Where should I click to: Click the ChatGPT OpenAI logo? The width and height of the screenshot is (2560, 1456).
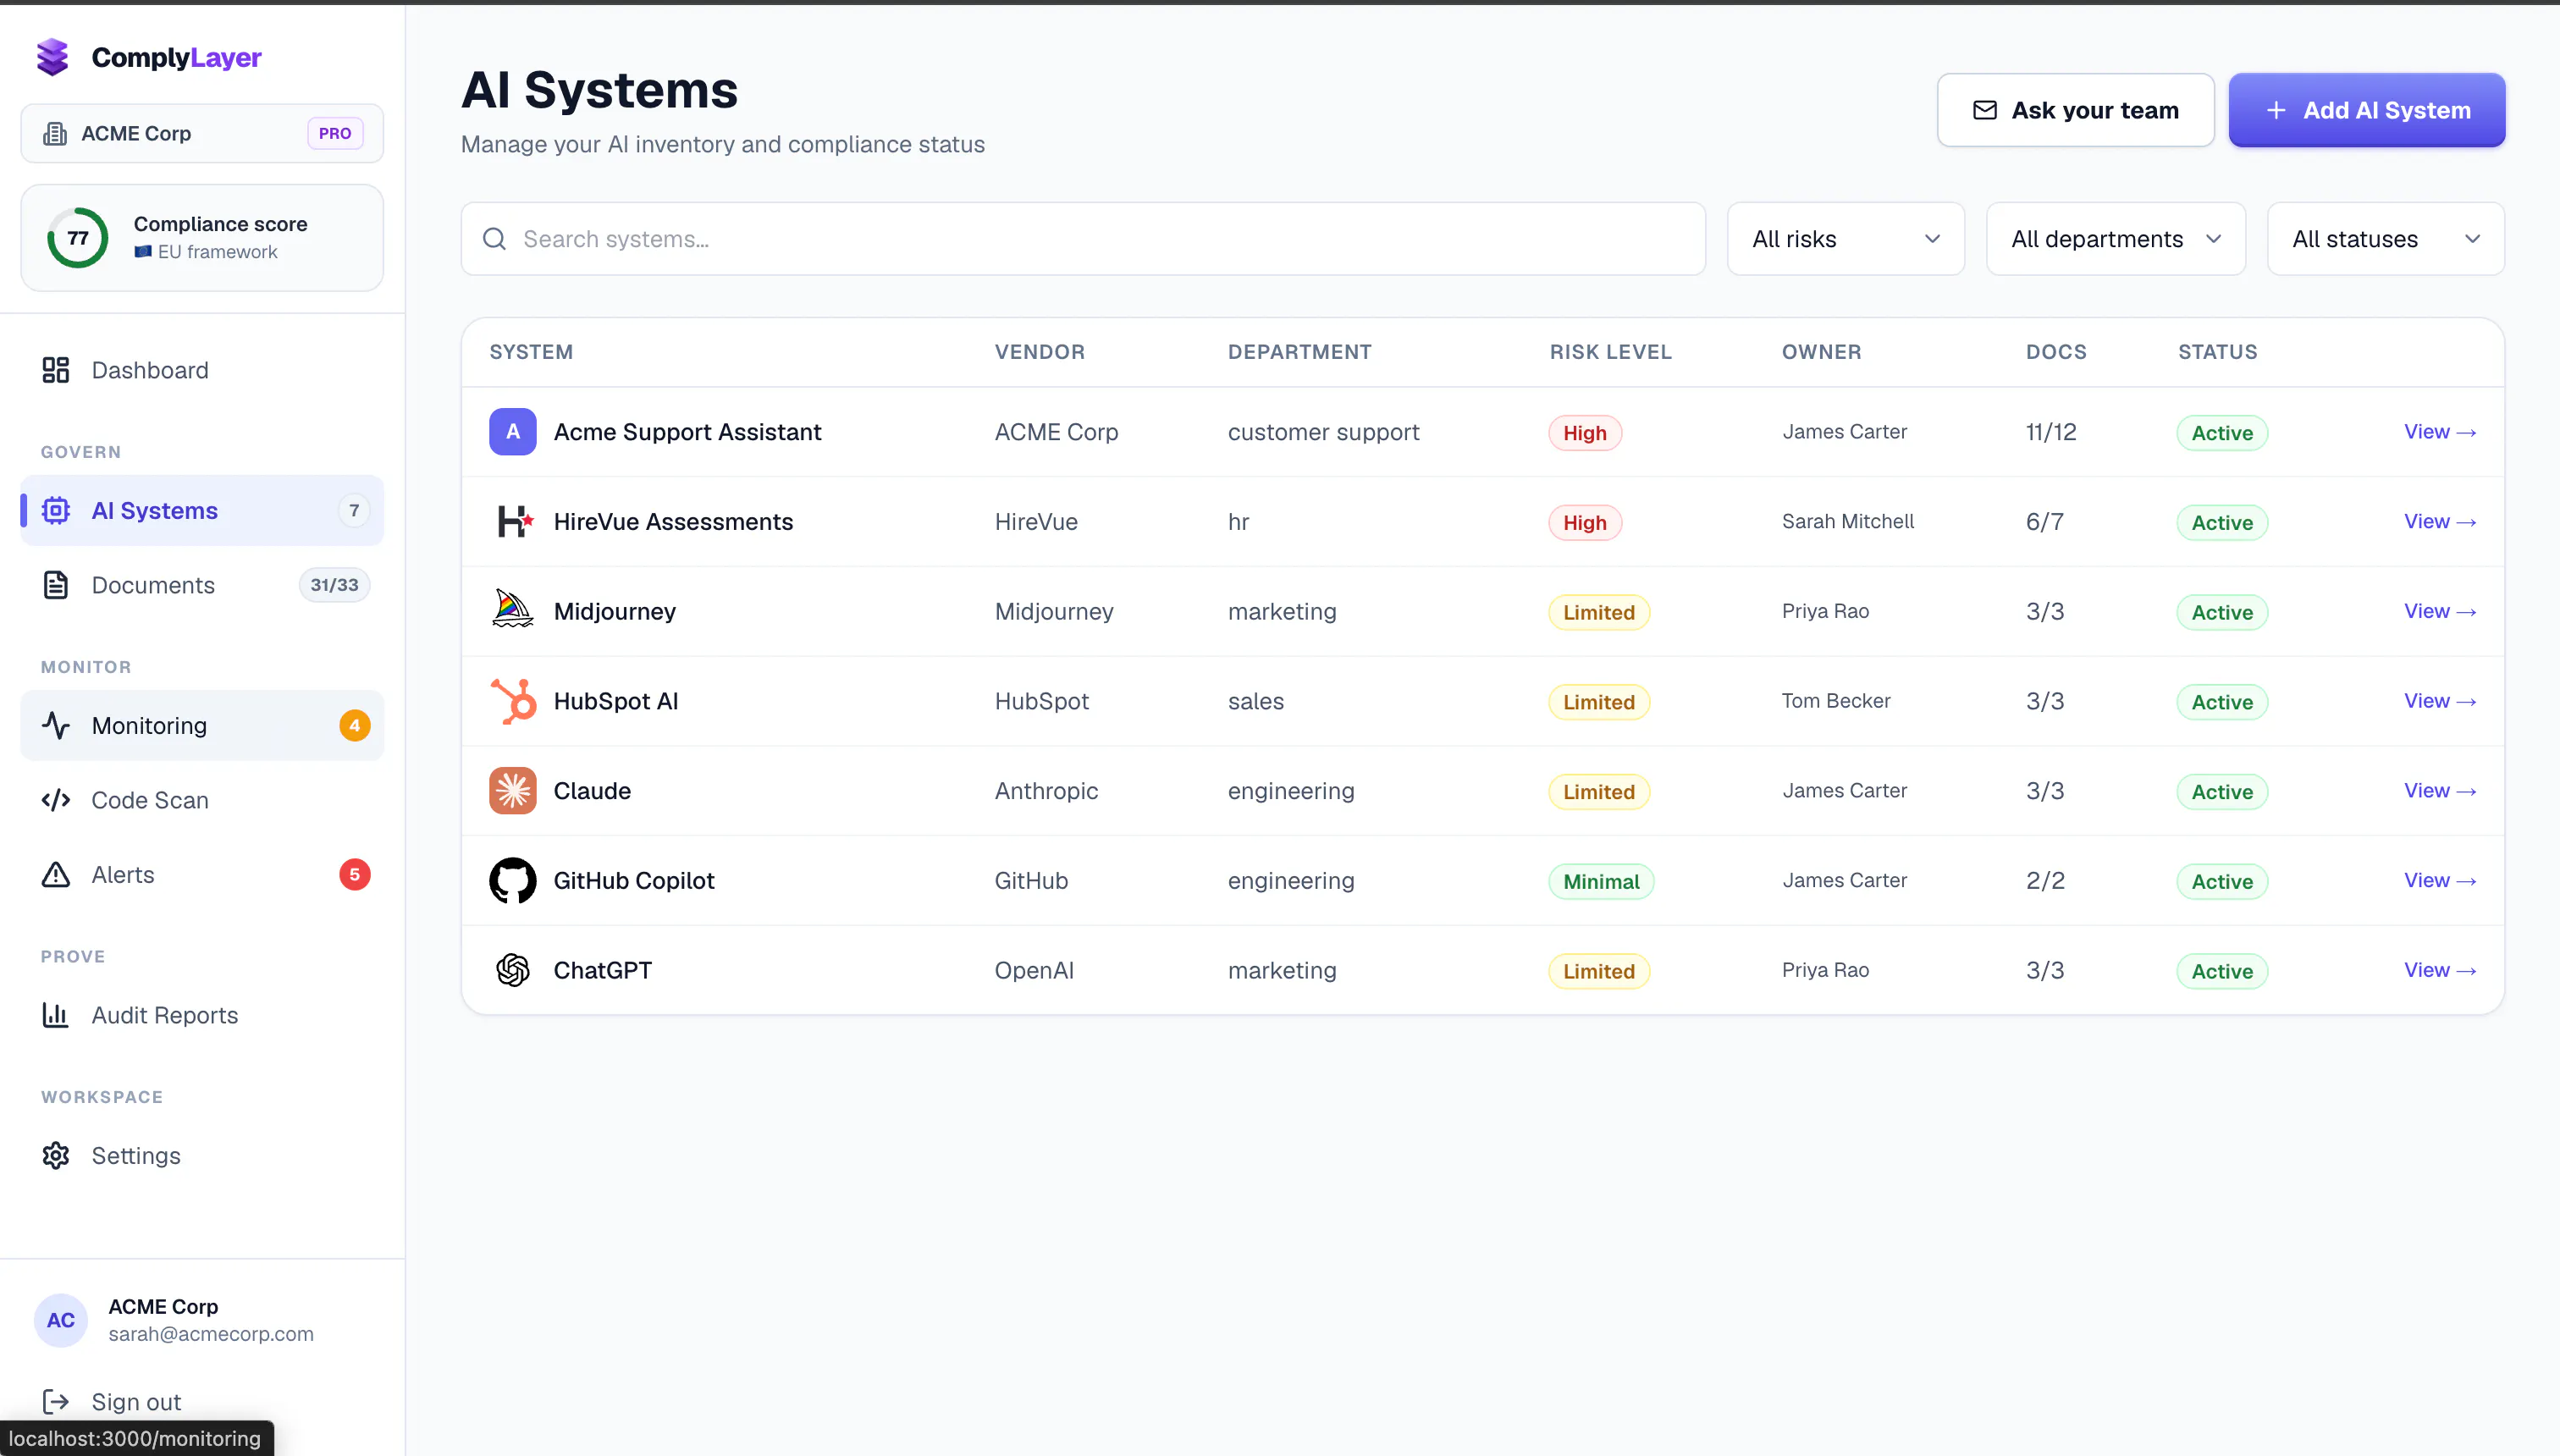(x=513, y=970)
